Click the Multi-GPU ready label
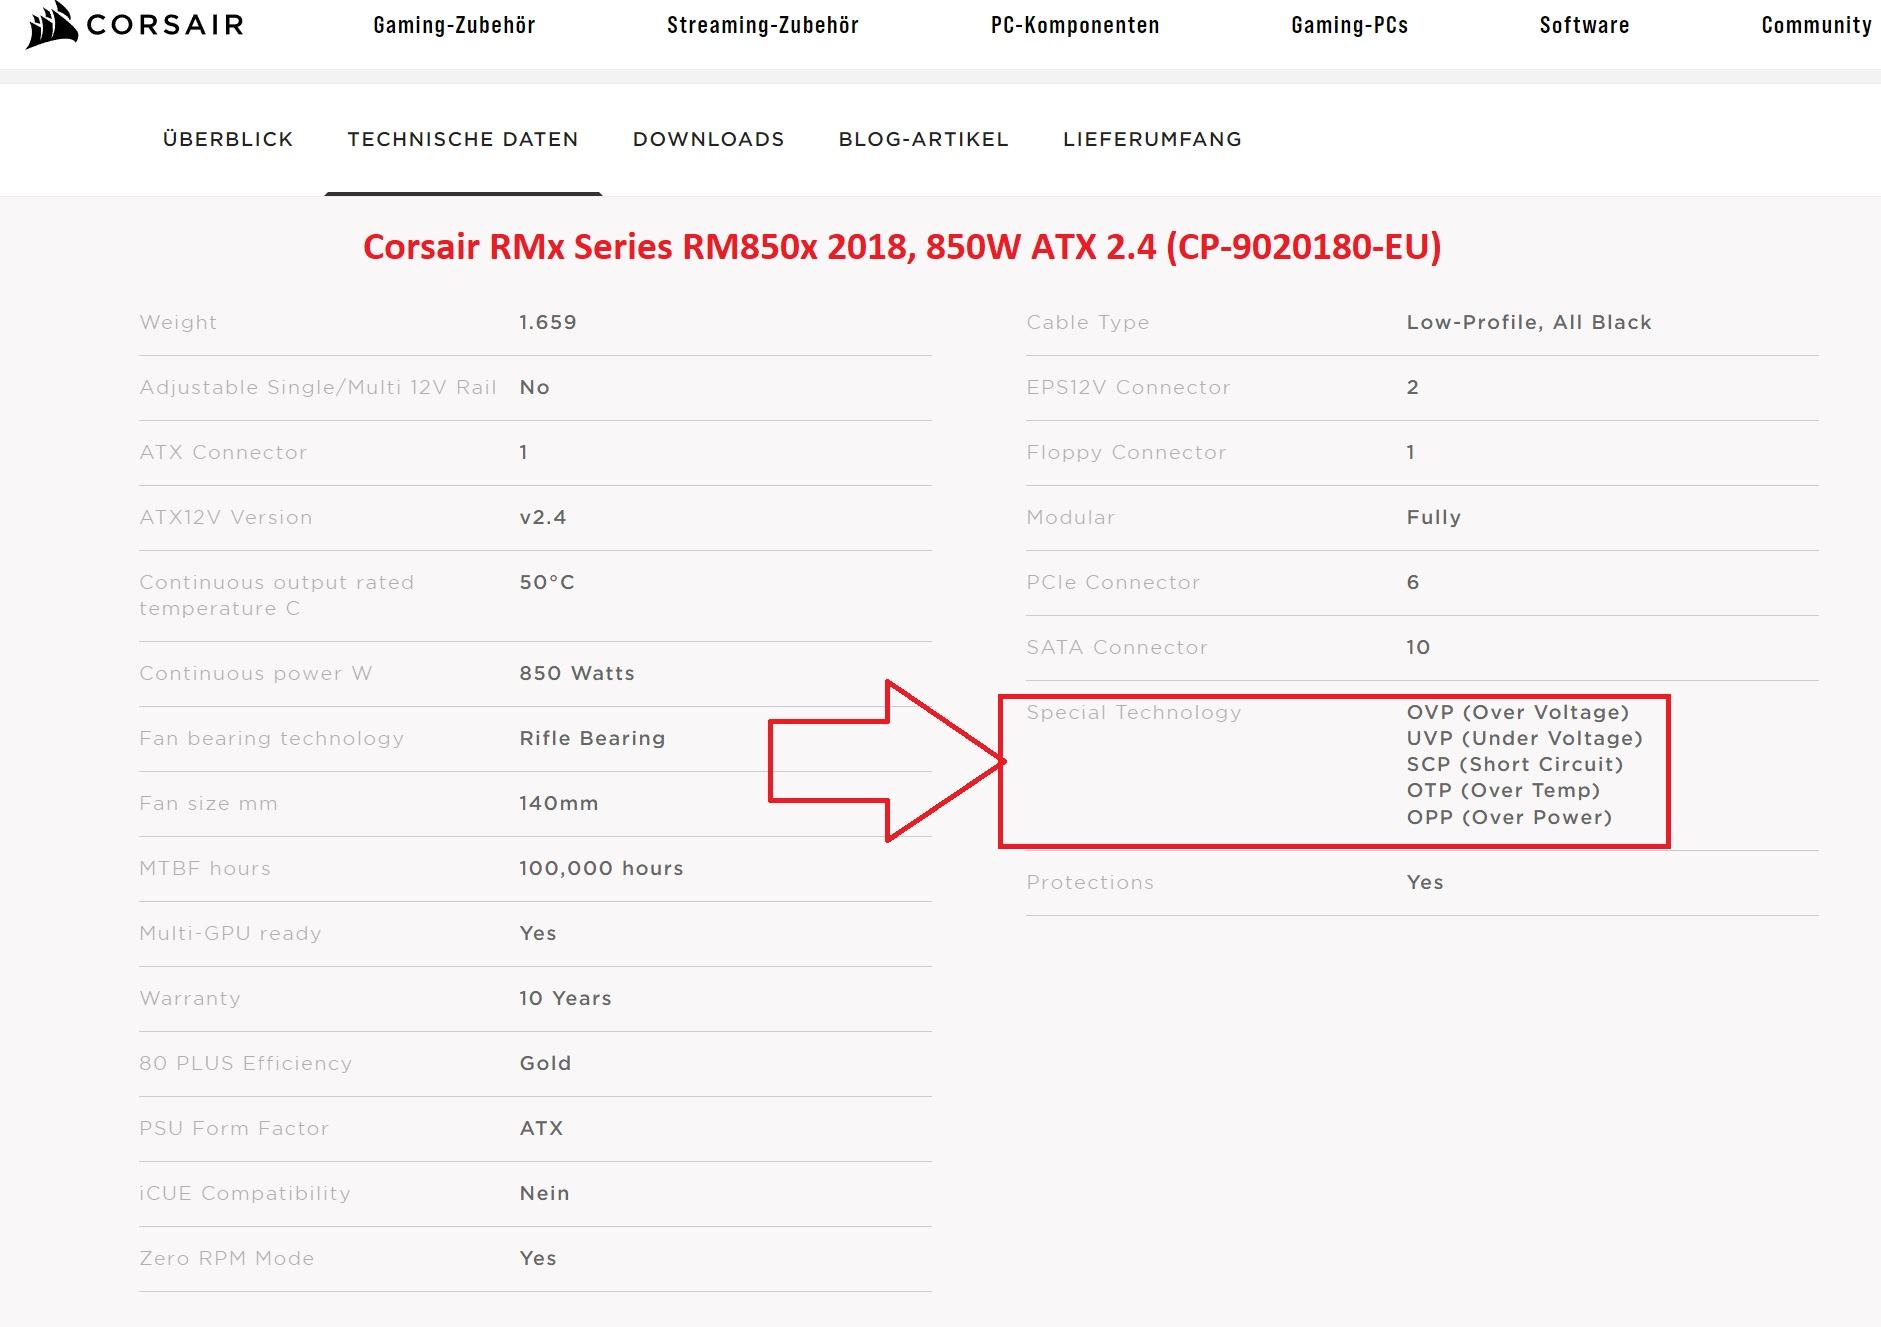Viewport: 1881px width, 1327px height. click(230, 933)
